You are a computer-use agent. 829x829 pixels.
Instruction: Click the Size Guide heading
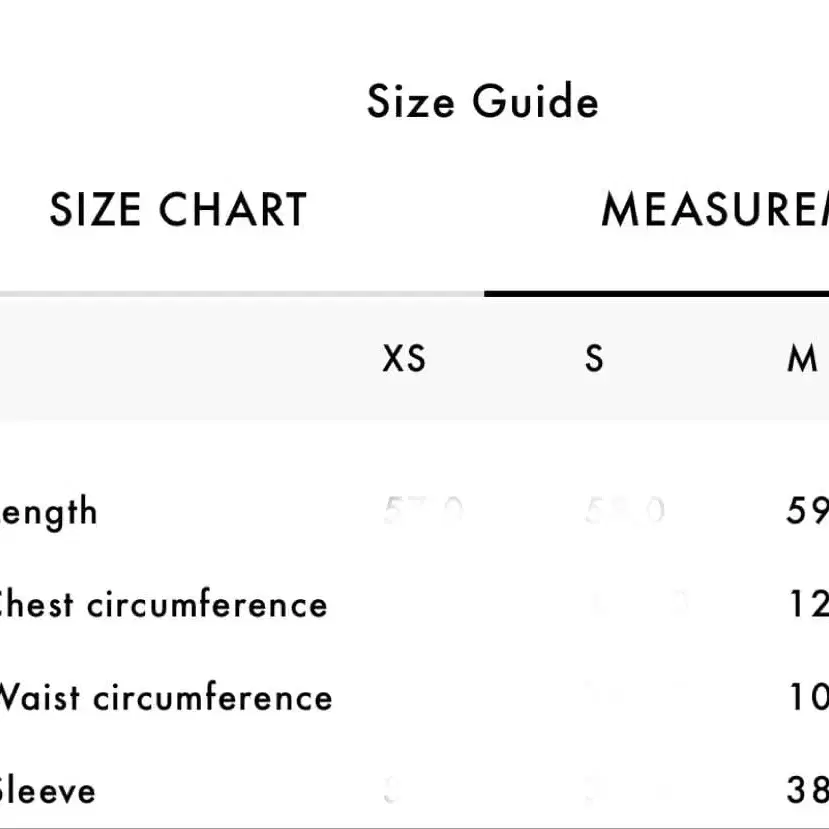[483, 102]
